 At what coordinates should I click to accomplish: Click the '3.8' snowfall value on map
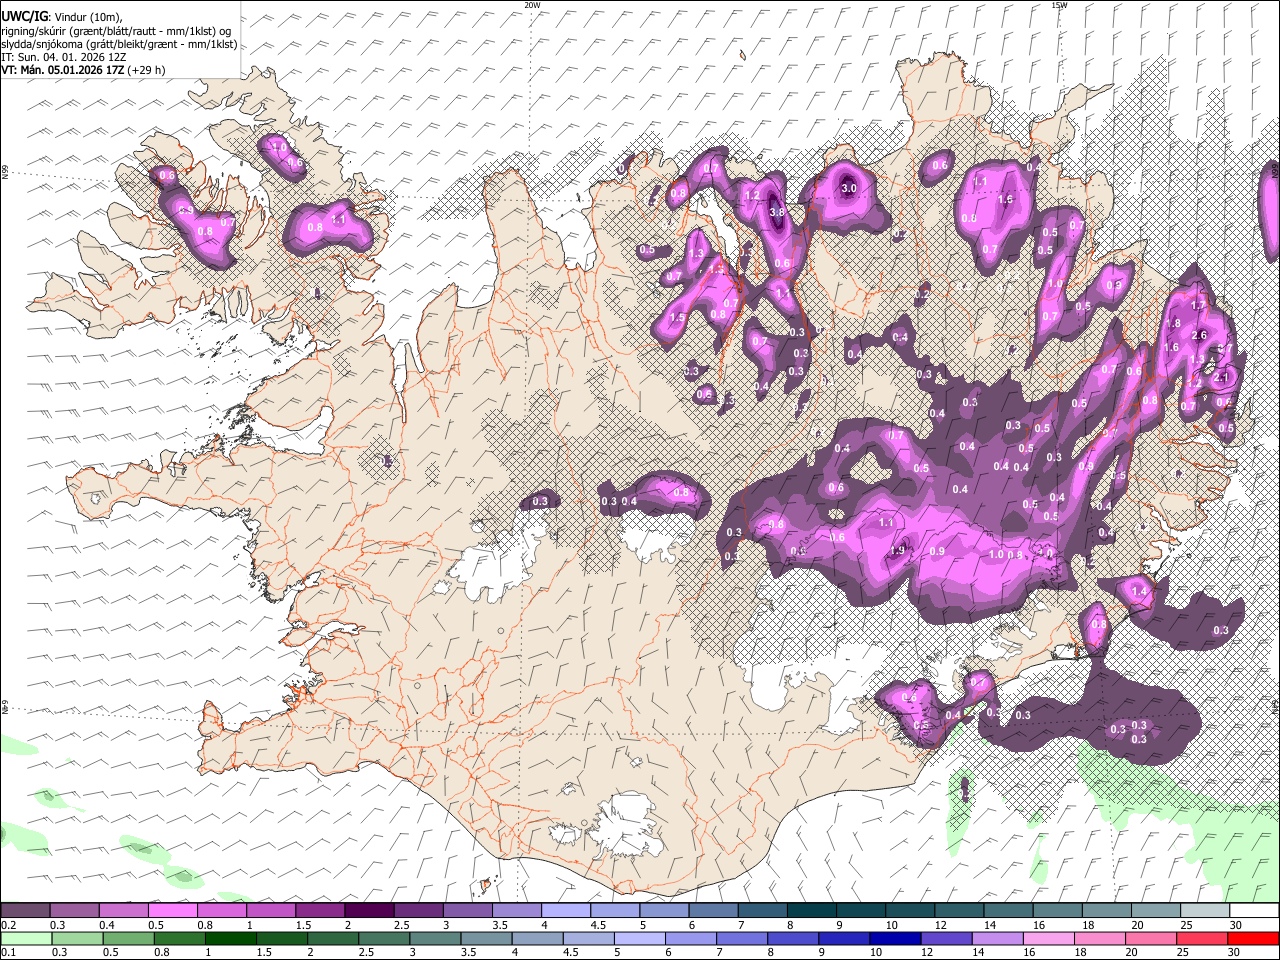(x=777, y=212)
